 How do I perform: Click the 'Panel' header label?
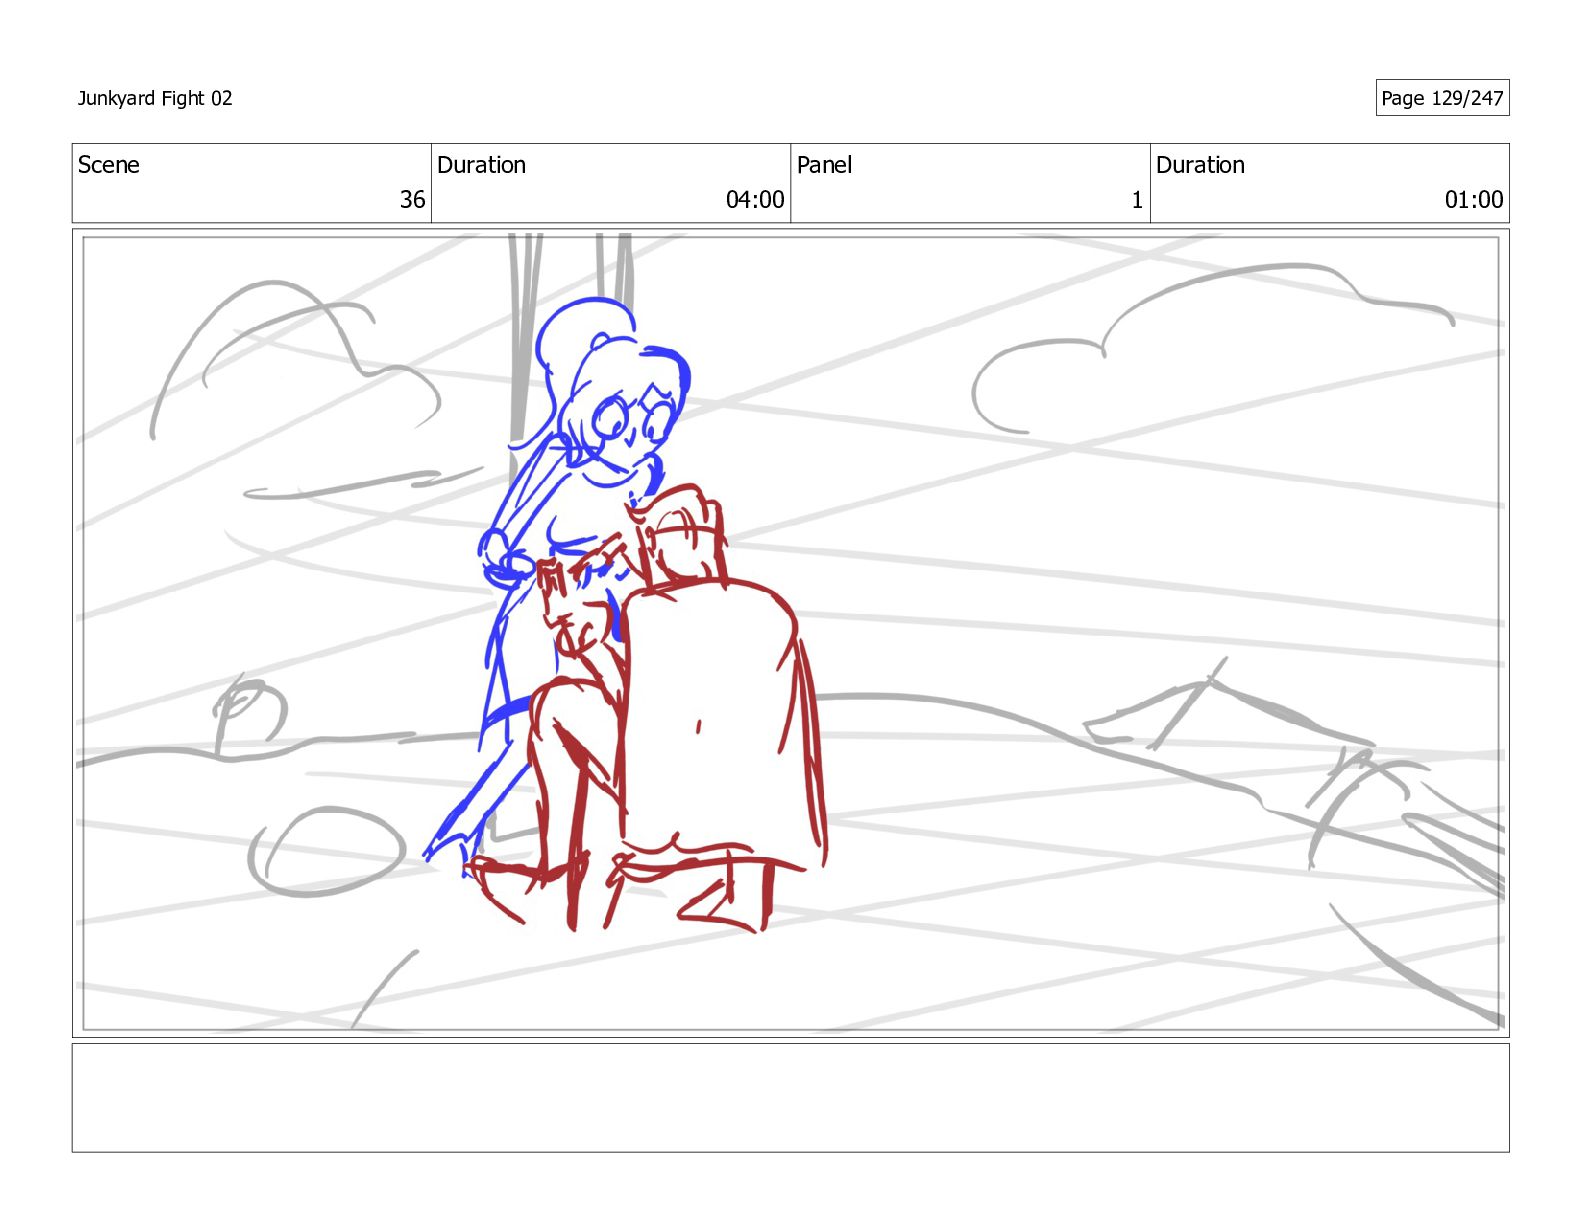point(824,165)
